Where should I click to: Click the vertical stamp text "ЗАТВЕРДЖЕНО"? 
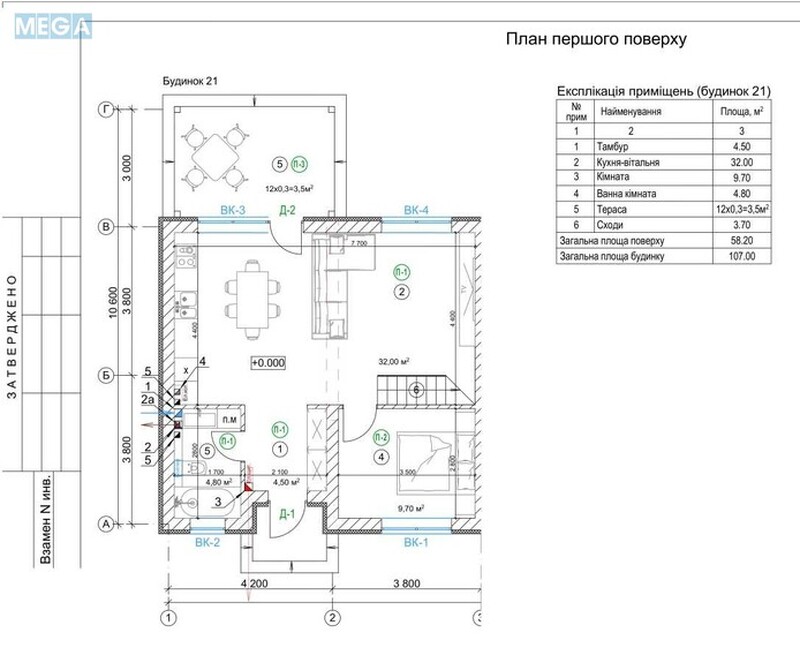tap(12, 337)
